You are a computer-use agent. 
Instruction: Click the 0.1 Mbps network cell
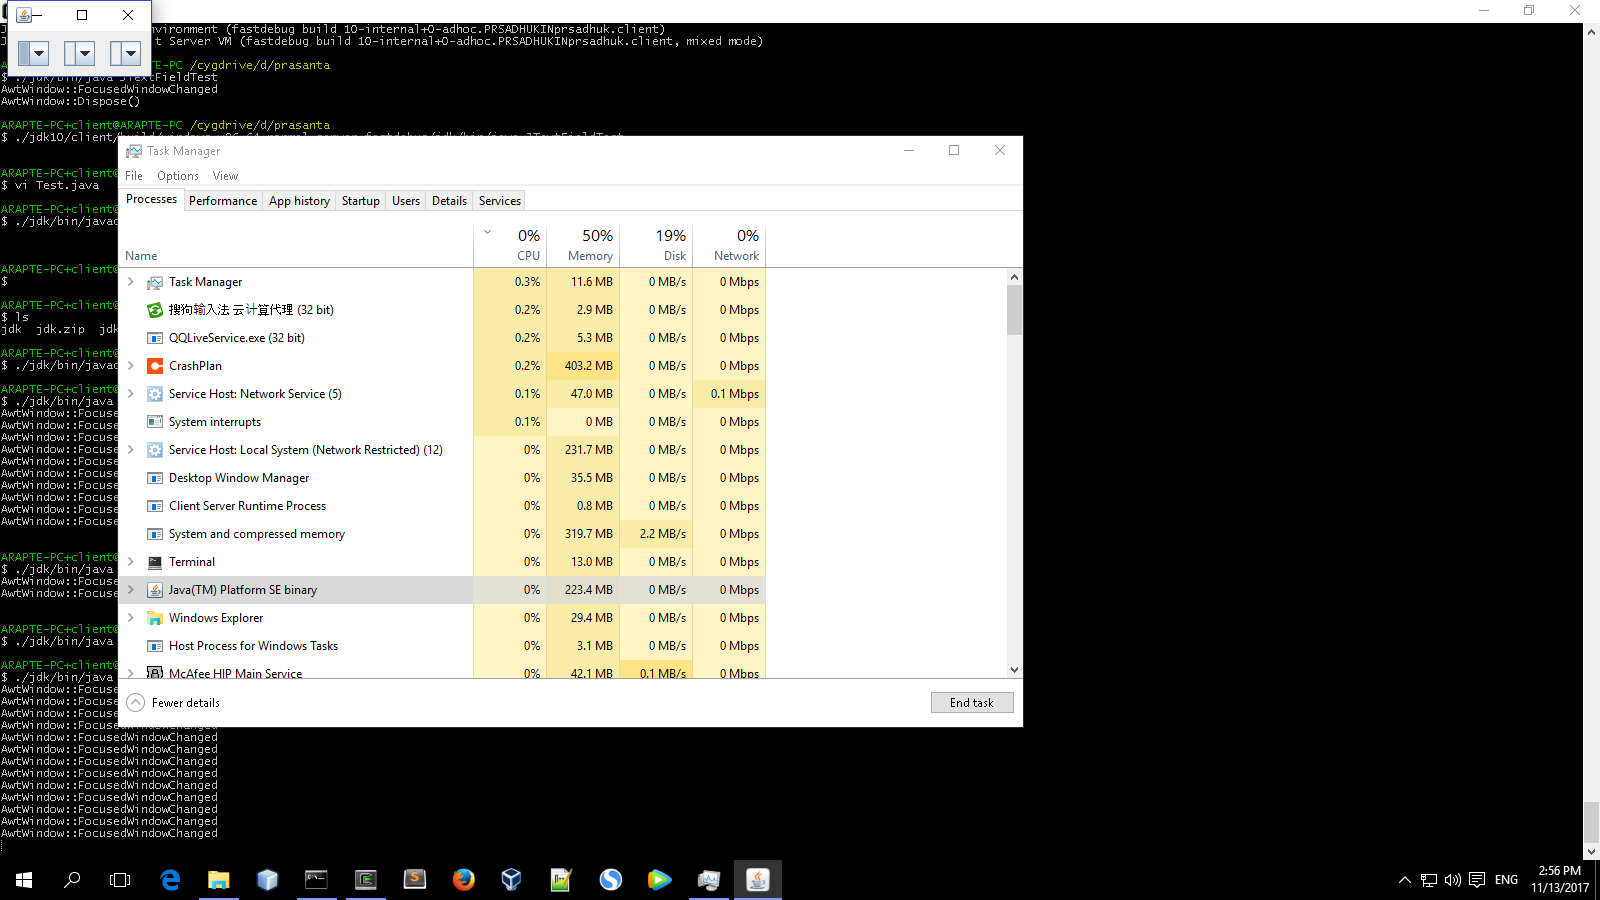pyautogui.click(x=730, y=394)
